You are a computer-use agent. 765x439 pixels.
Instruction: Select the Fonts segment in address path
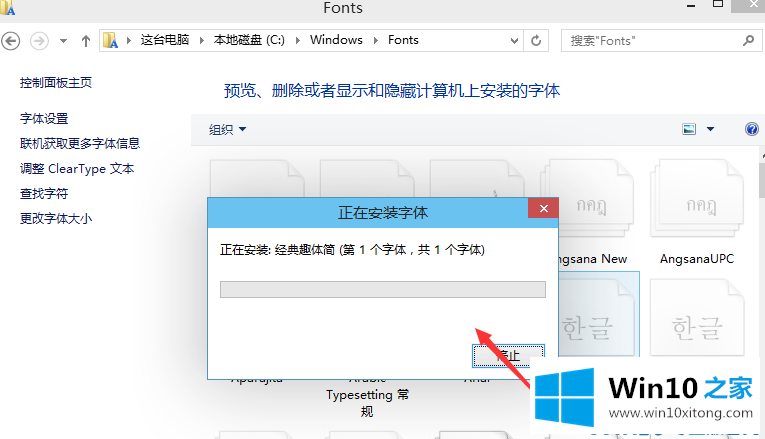click(403, 40)
